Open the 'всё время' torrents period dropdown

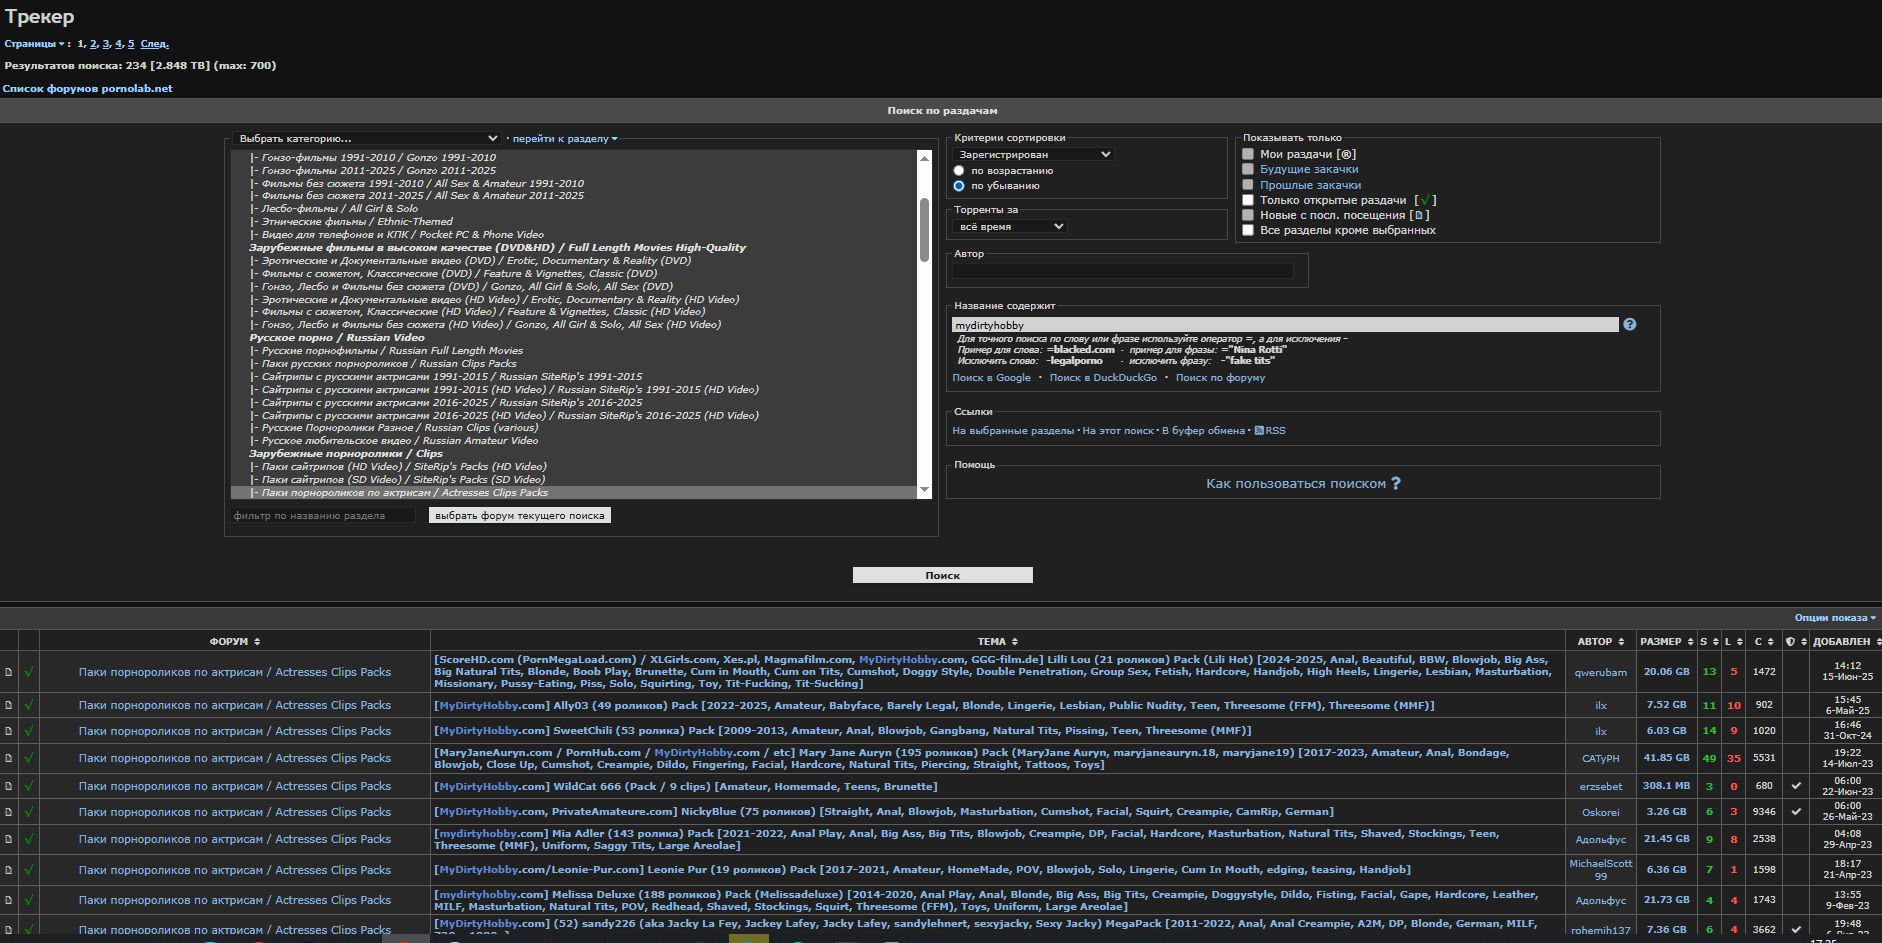point(1010,227)
